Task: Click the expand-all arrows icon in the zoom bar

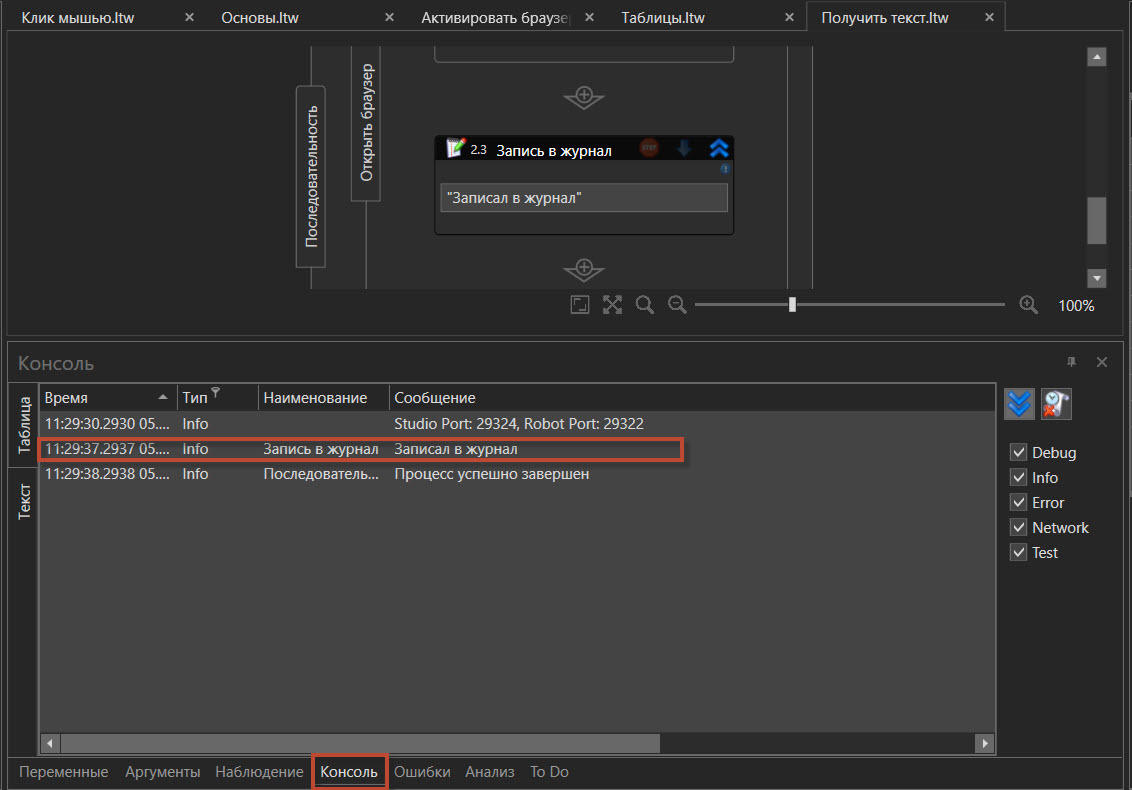Action: tap(612, 305)
